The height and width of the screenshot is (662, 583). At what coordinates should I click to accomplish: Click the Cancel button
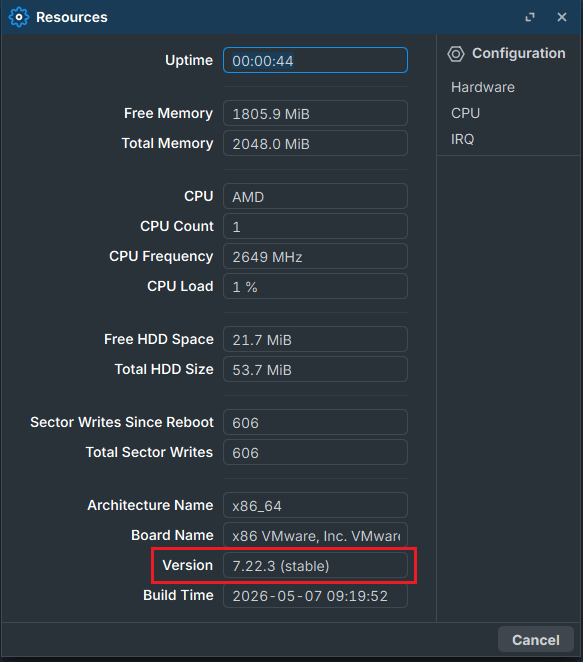click(x=536, y=640)
